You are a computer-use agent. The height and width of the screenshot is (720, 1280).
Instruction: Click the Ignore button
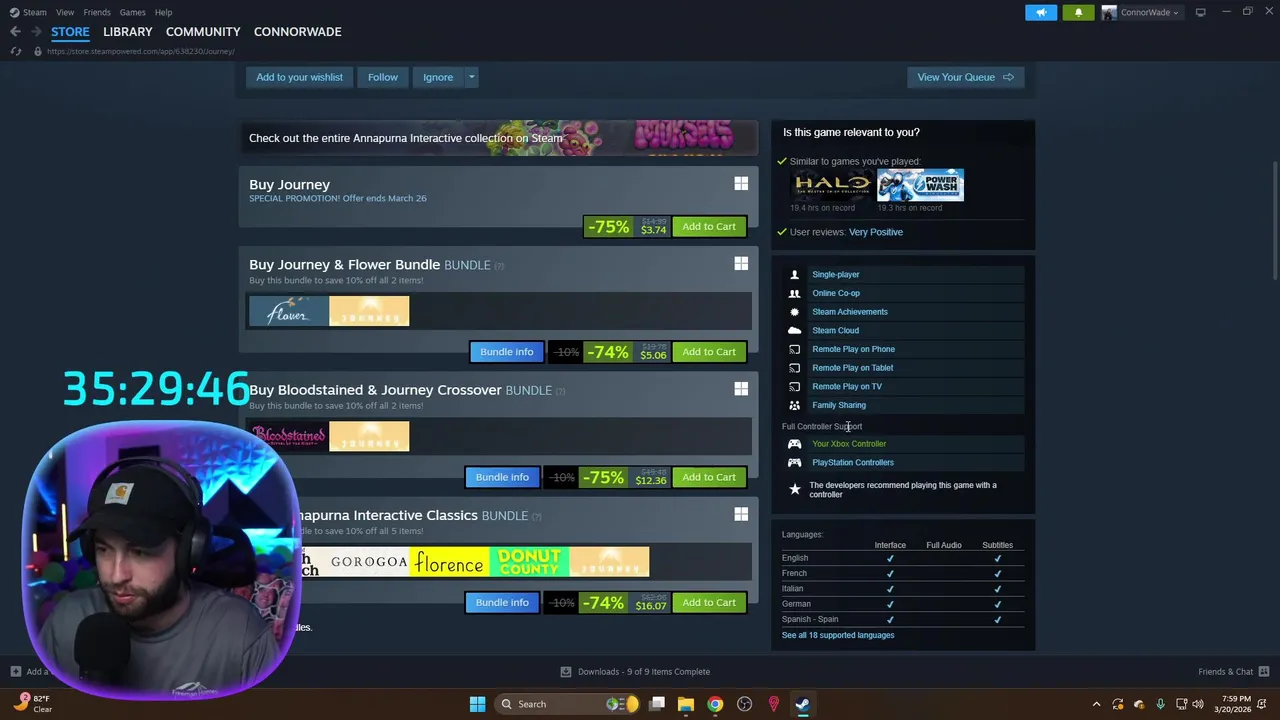coord(438,77)
